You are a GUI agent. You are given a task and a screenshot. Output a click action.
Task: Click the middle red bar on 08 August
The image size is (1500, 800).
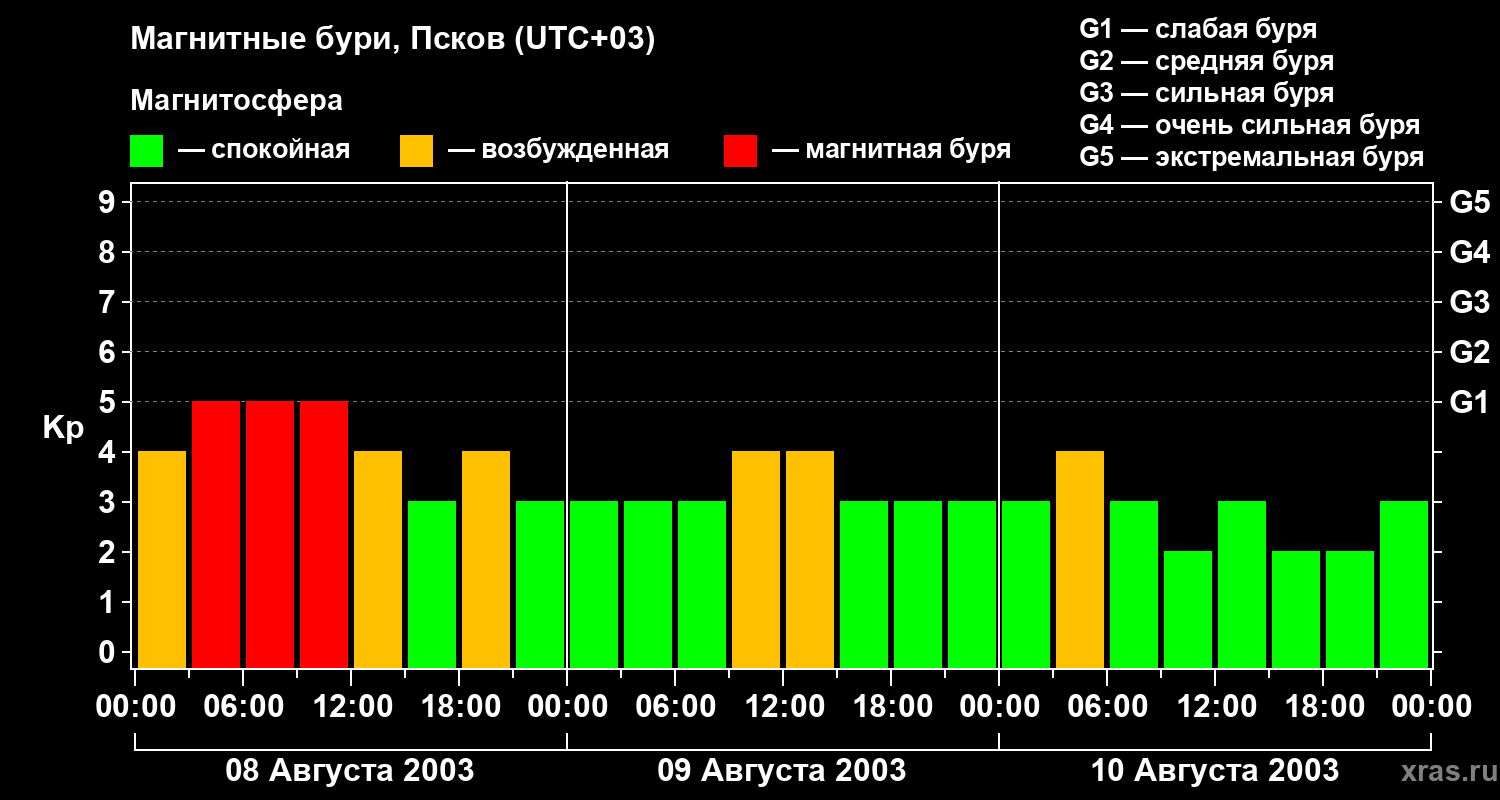270,534
